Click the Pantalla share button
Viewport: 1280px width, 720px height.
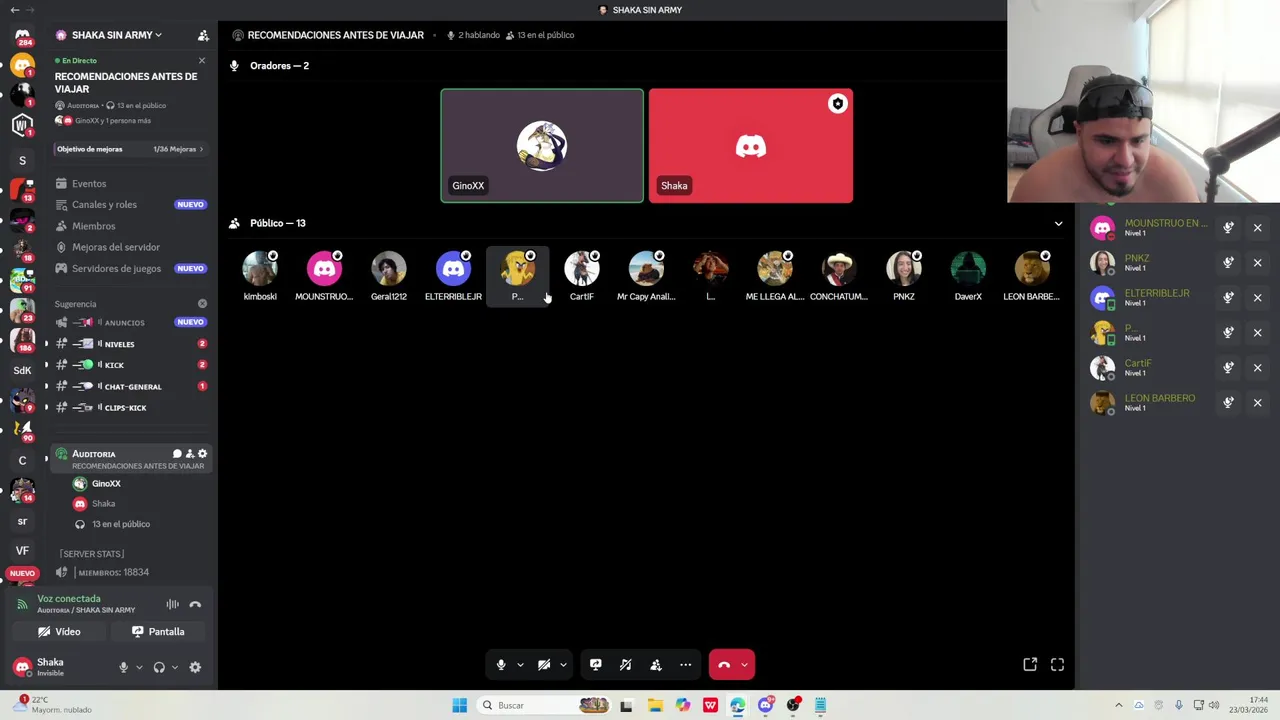(158, 632)
